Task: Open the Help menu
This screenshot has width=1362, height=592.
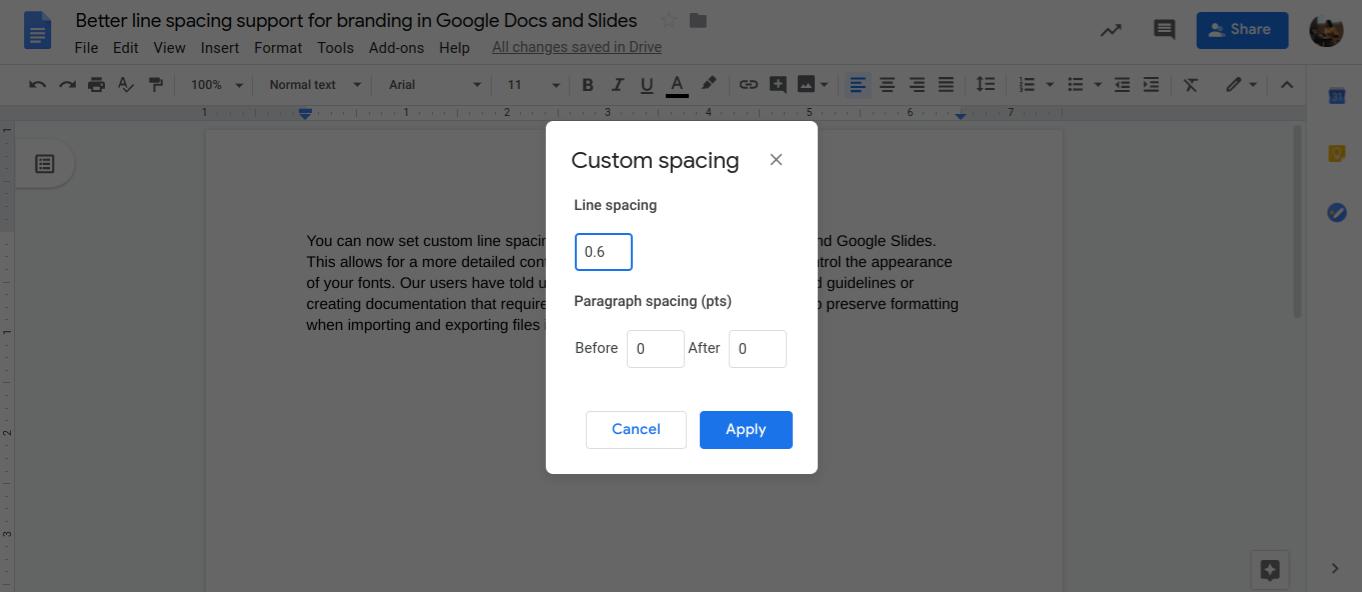Action: pyautogui.click(x=454, y=47)
